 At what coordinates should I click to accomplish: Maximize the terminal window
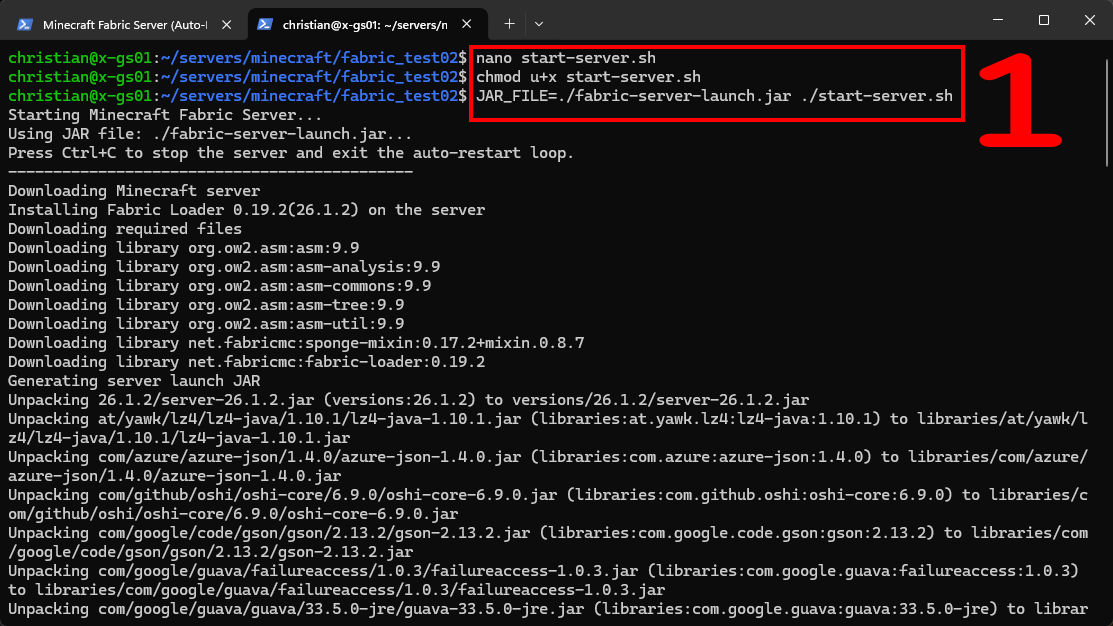[x=1043, y=20]
